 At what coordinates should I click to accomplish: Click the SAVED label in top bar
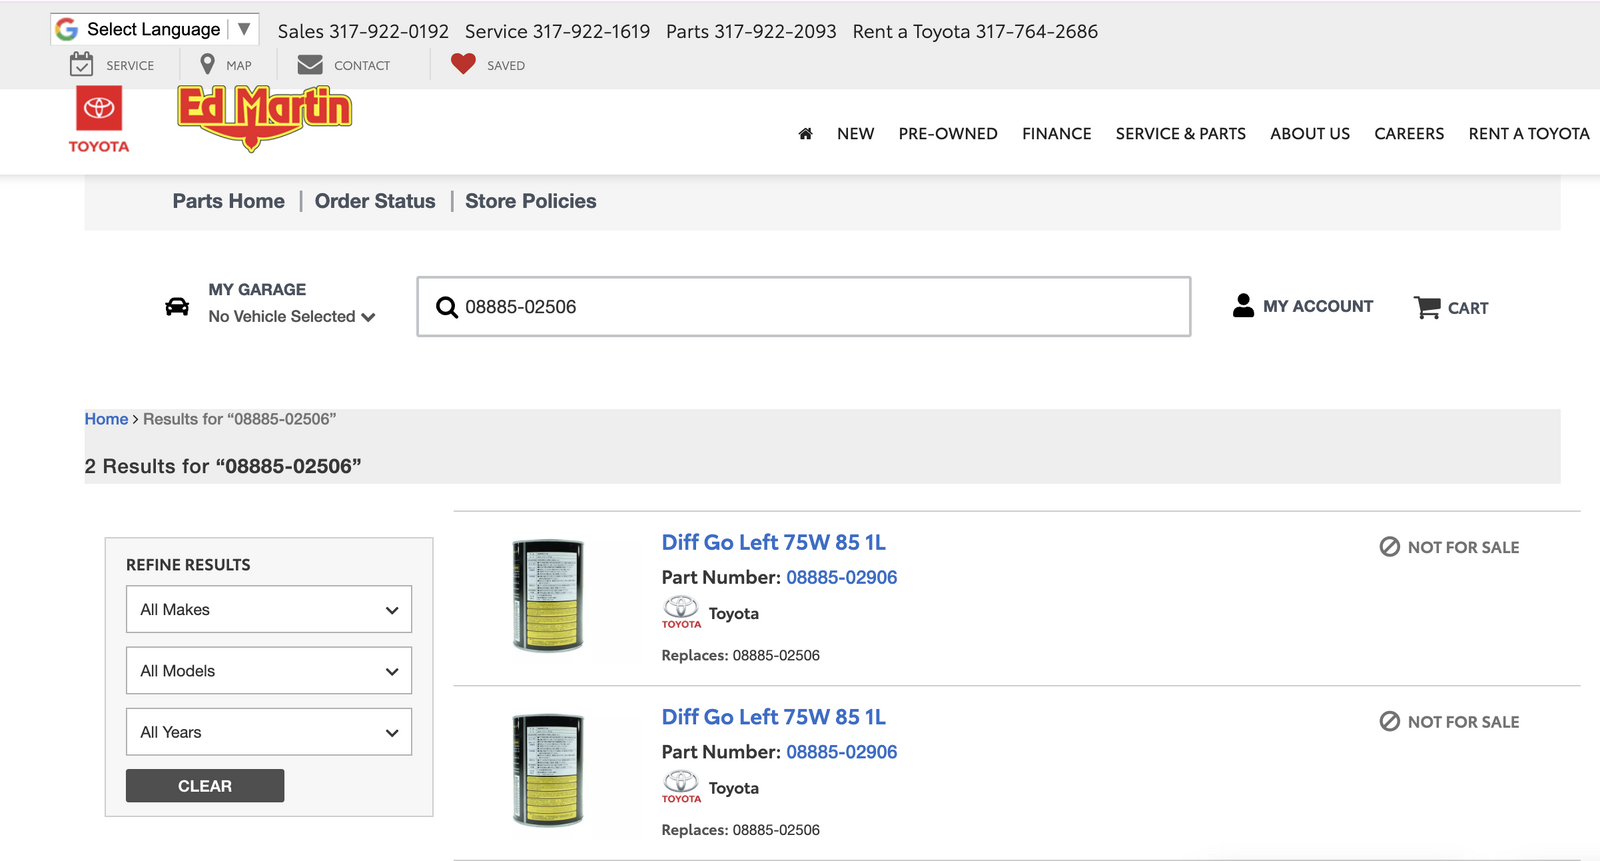(x=506, y=66)
